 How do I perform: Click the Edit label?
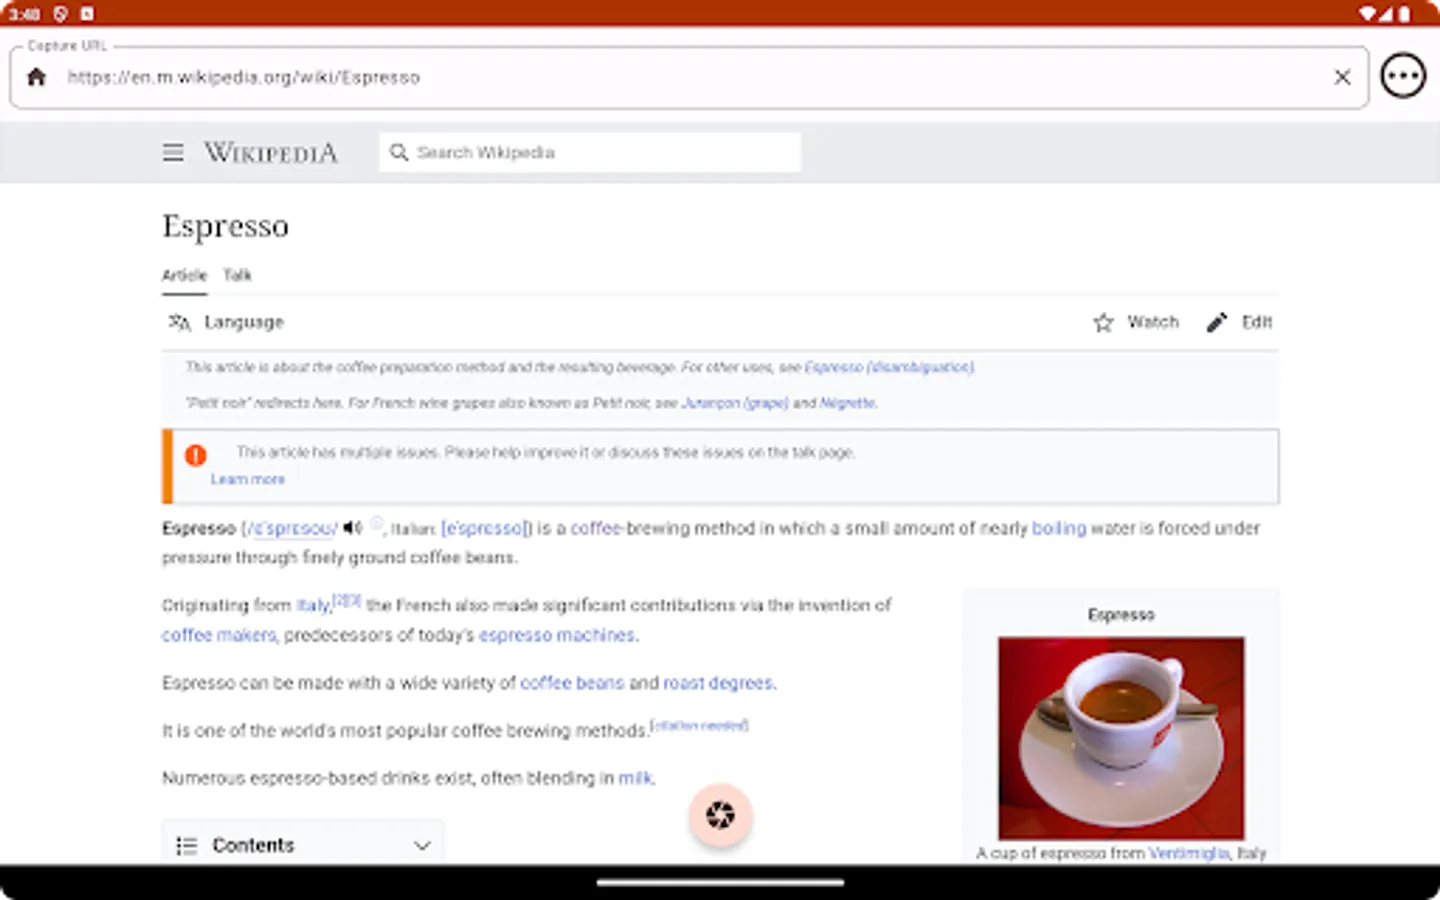point(1257,322)
